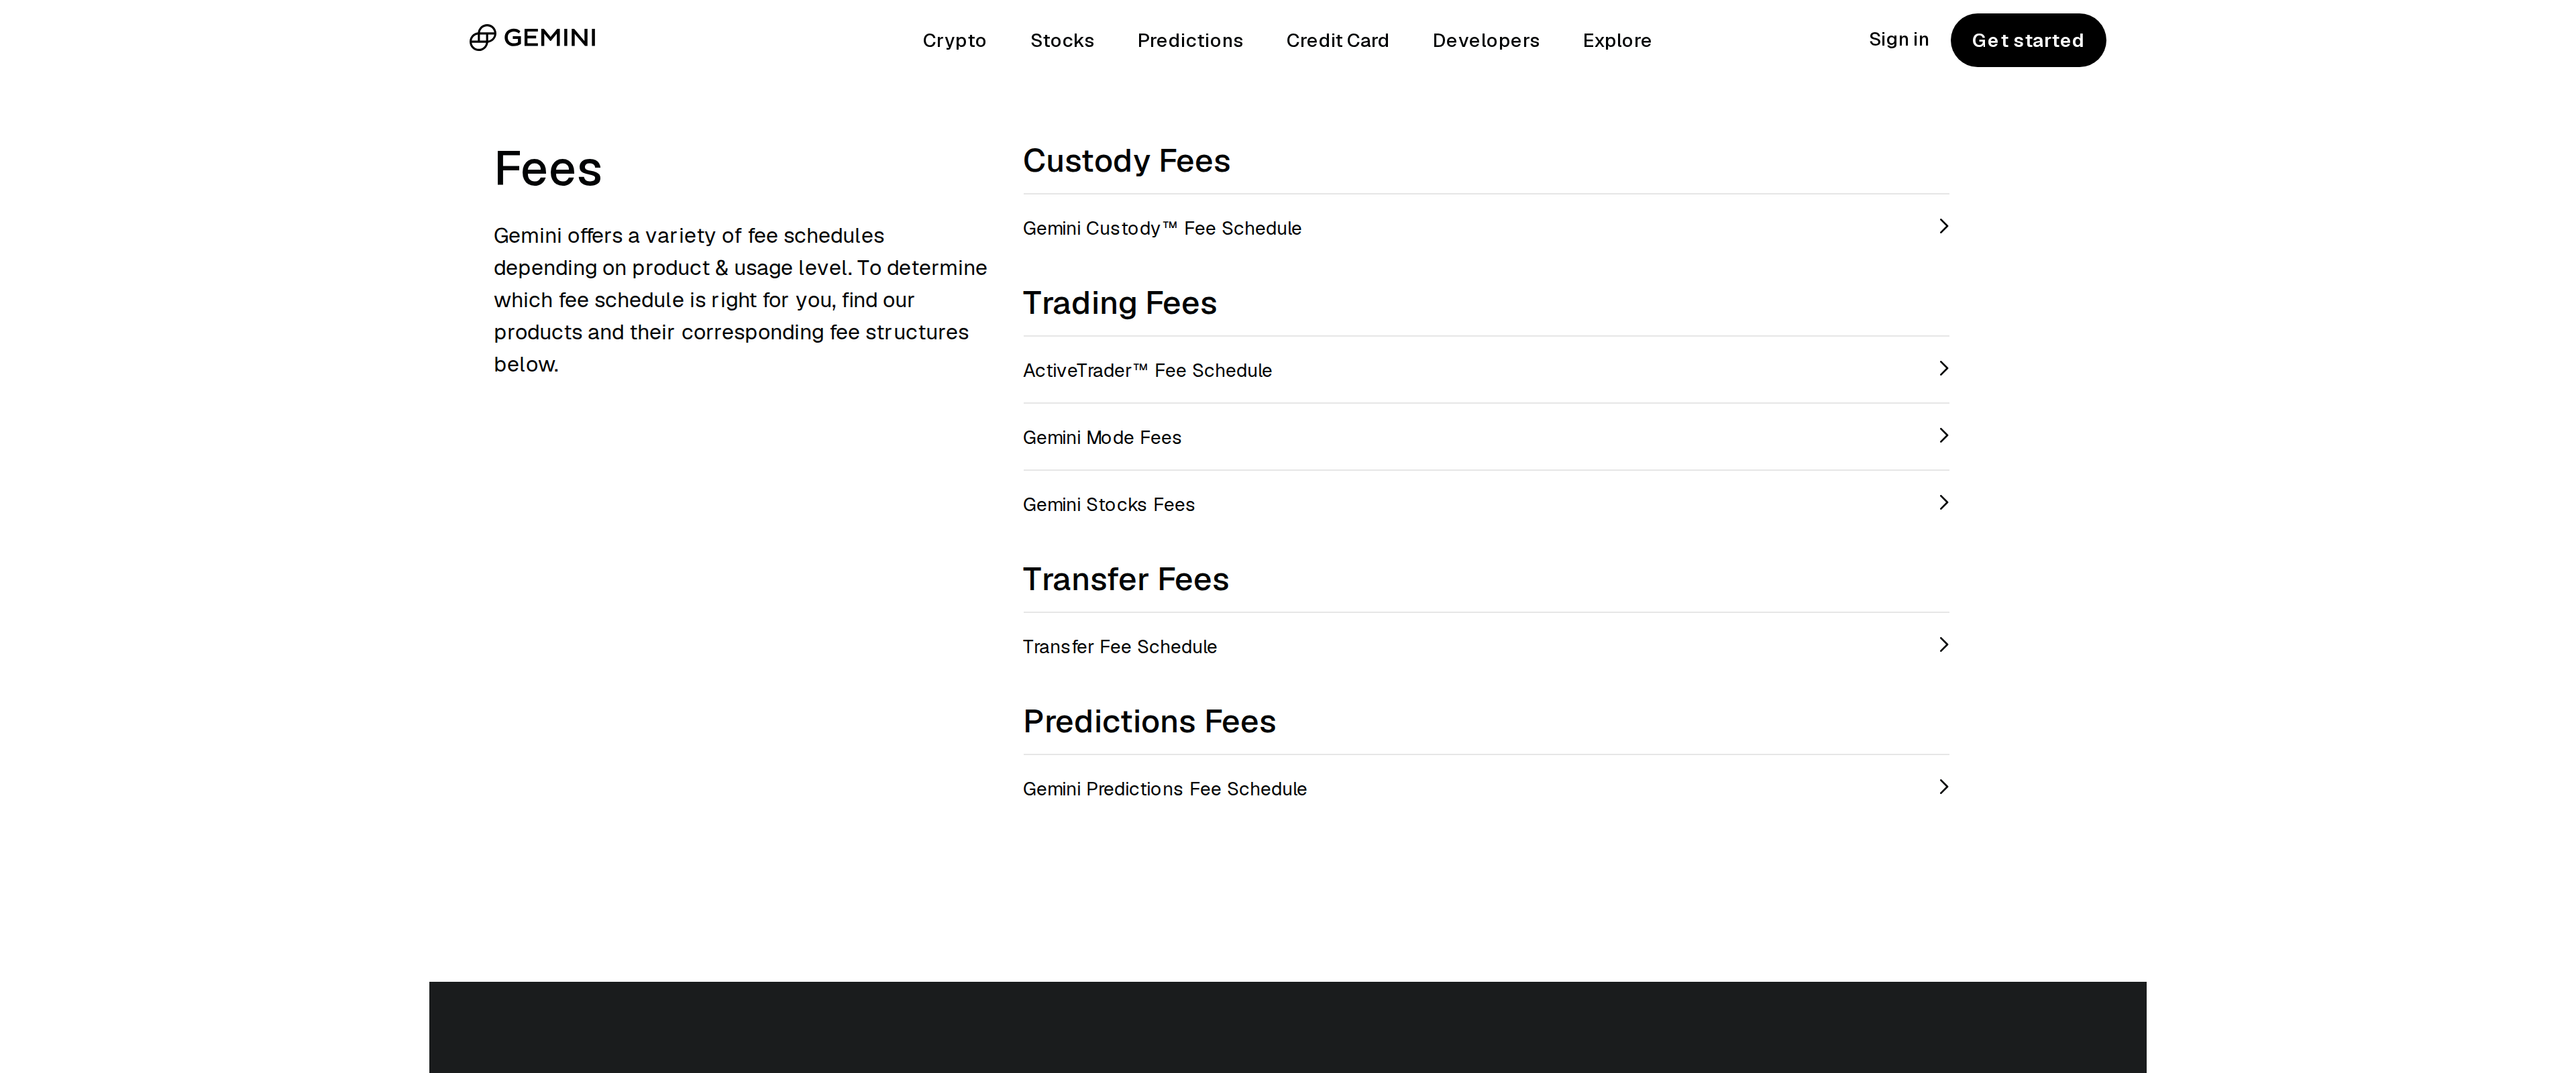
Task: Open Gemini Stocks Fees link
Action: point(1486,504)
